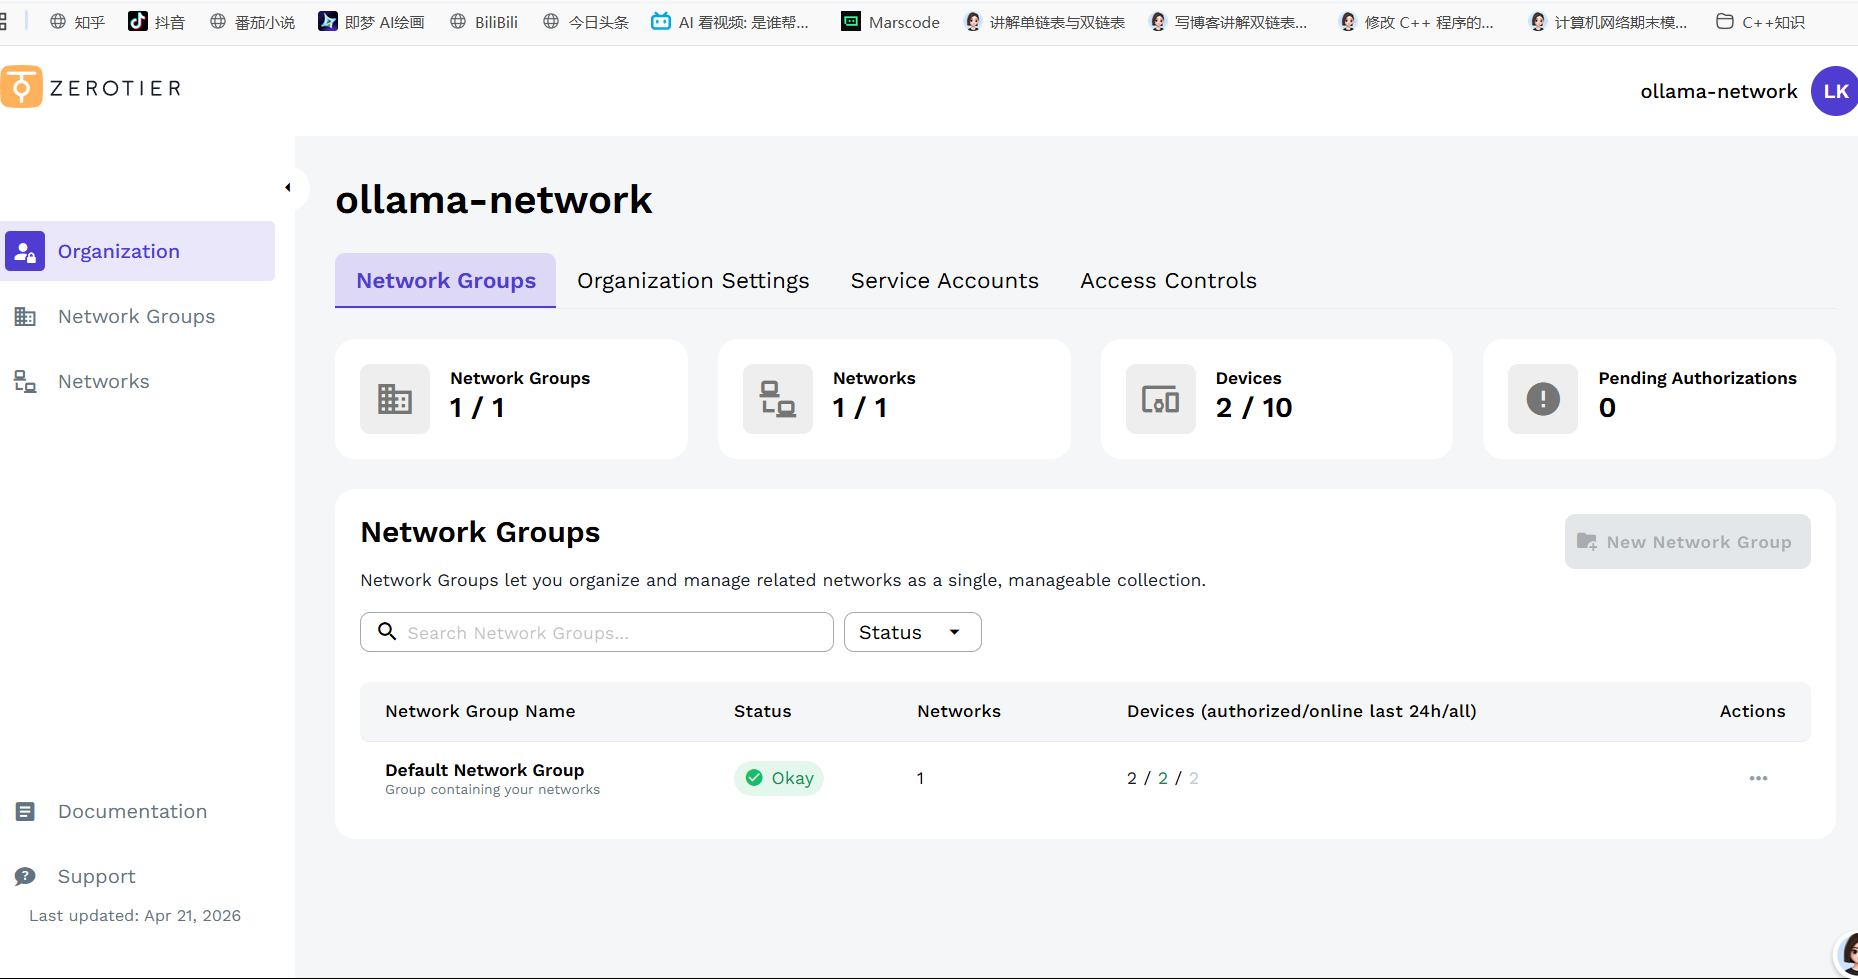Switch to the Organization Settings tab
The image size is (1858, 979).
click(693, 280)
